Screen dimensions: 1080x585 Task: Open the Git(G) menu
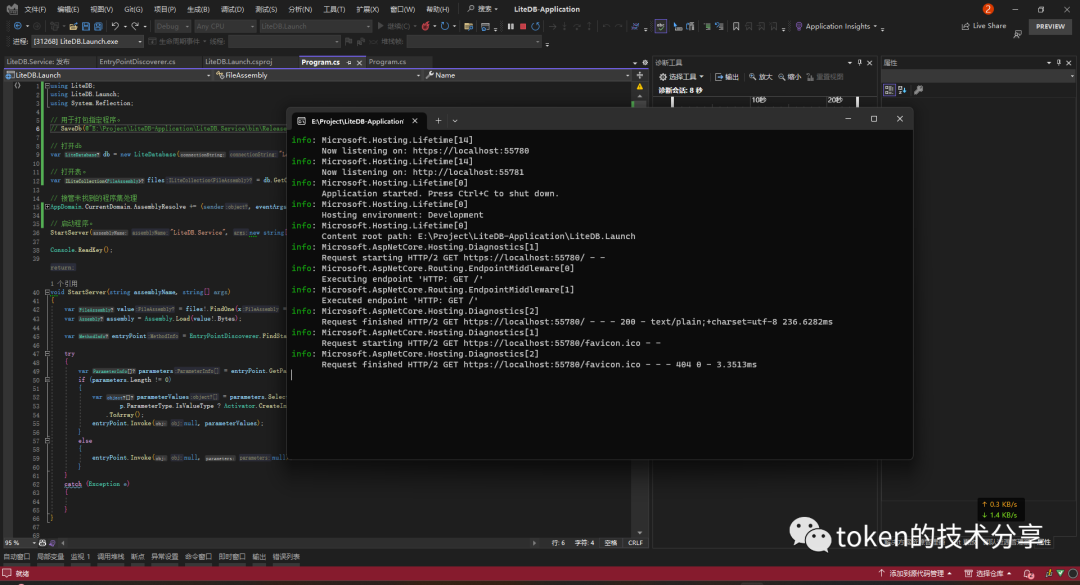click(x=133, y=10)
